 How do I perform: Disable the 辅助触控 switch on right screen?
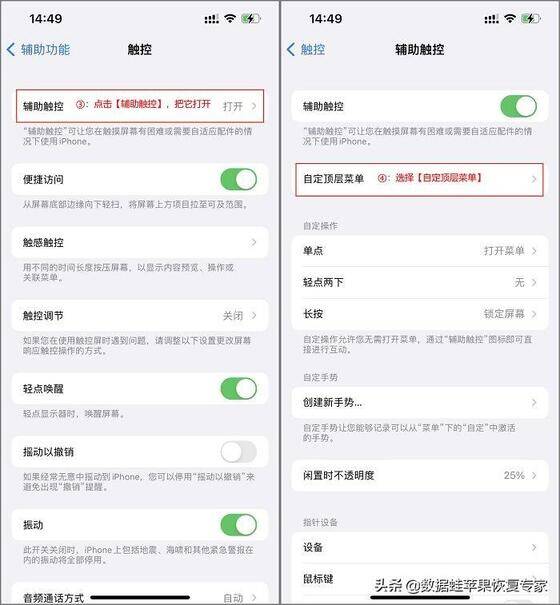pos(518,106)
